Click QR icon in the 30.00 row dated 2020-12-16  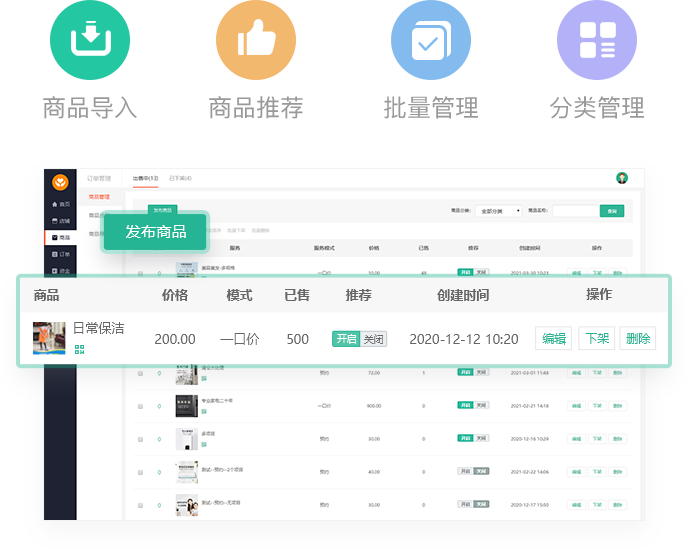pos(204,445)
